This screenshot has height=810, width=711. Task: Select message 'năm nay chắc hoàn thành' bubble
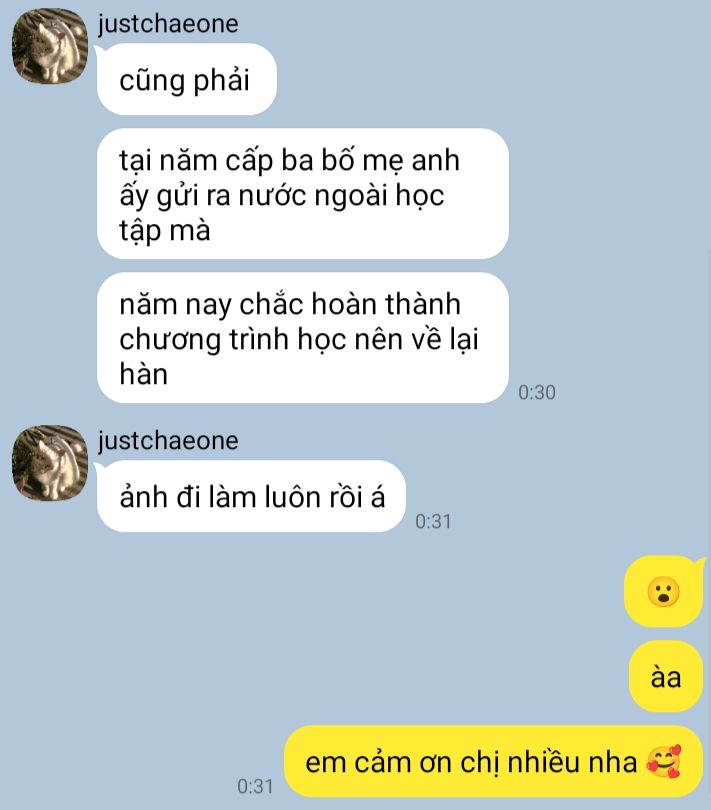pyautogui.click(x=303, y=338)
